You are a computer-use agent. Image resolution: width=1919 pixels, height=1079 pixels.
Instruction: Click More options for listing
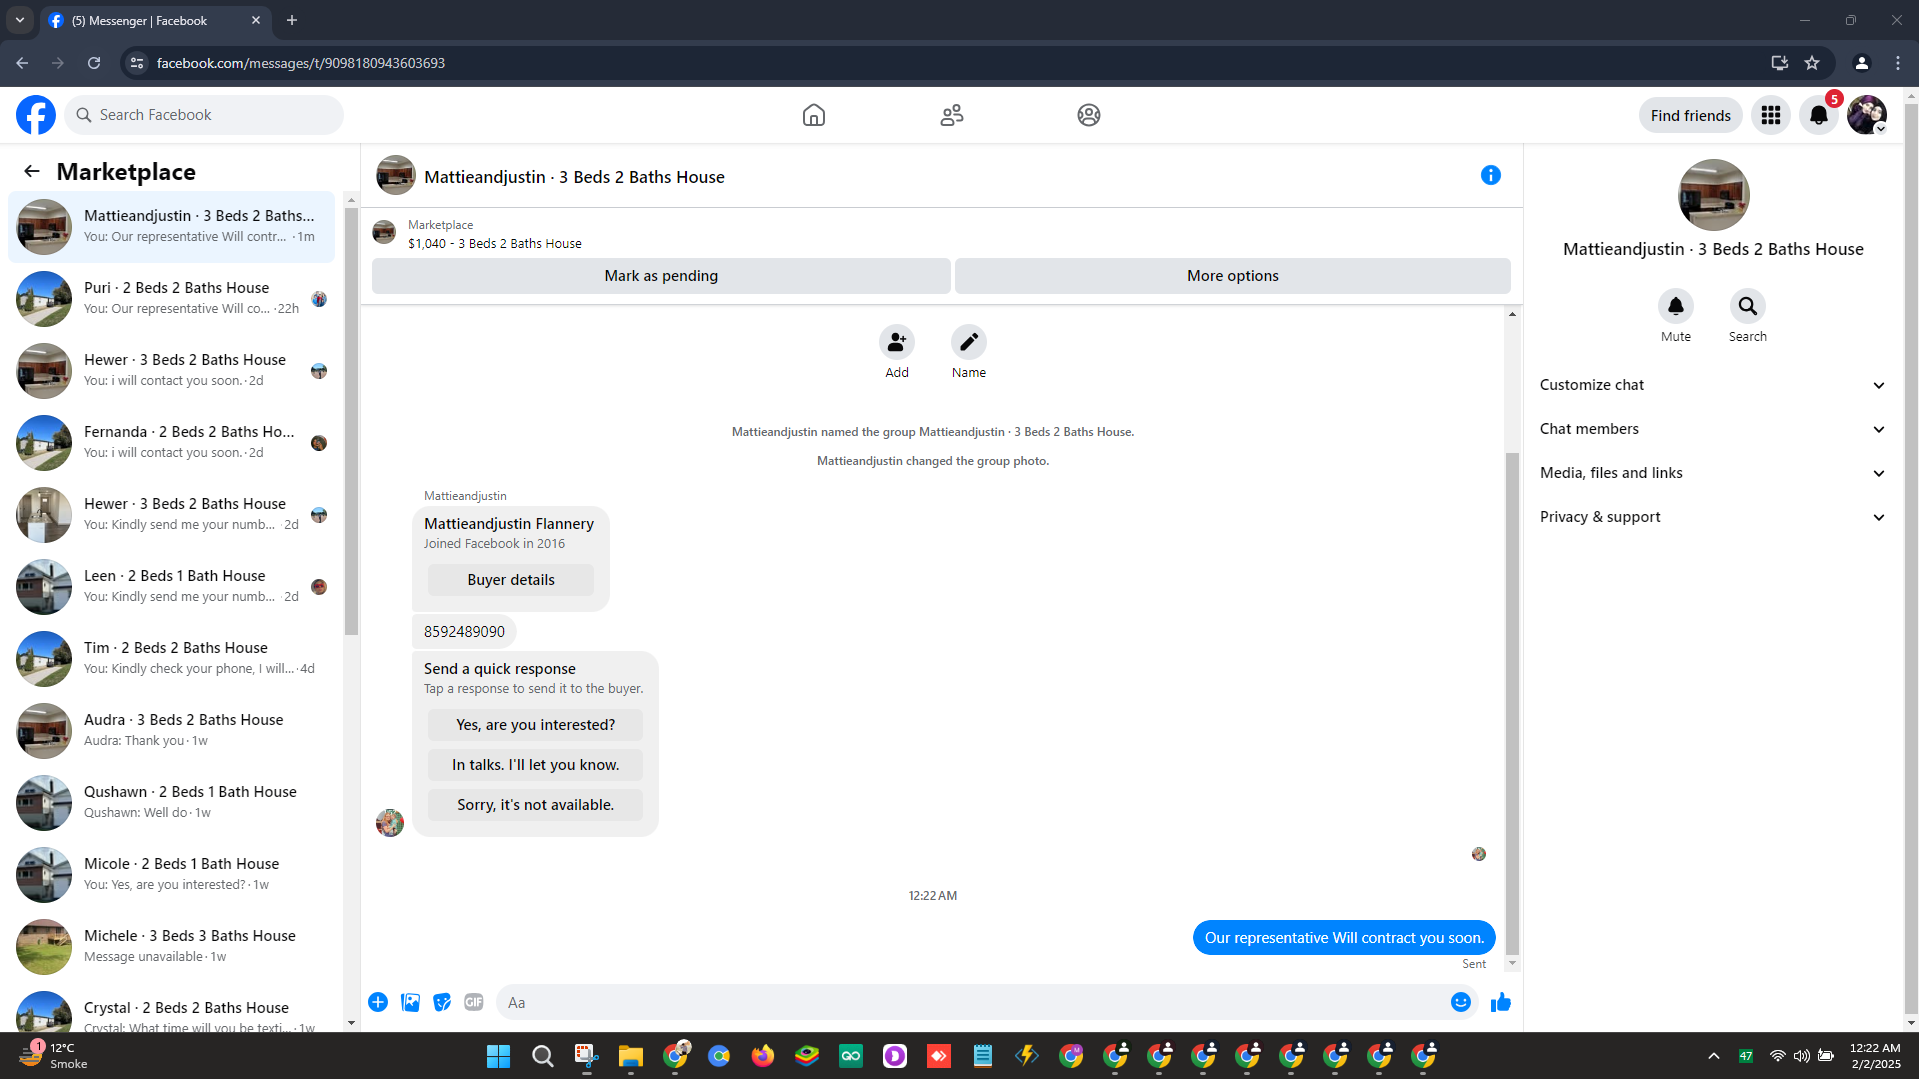pyautogui.click(x=1232, y=276)
